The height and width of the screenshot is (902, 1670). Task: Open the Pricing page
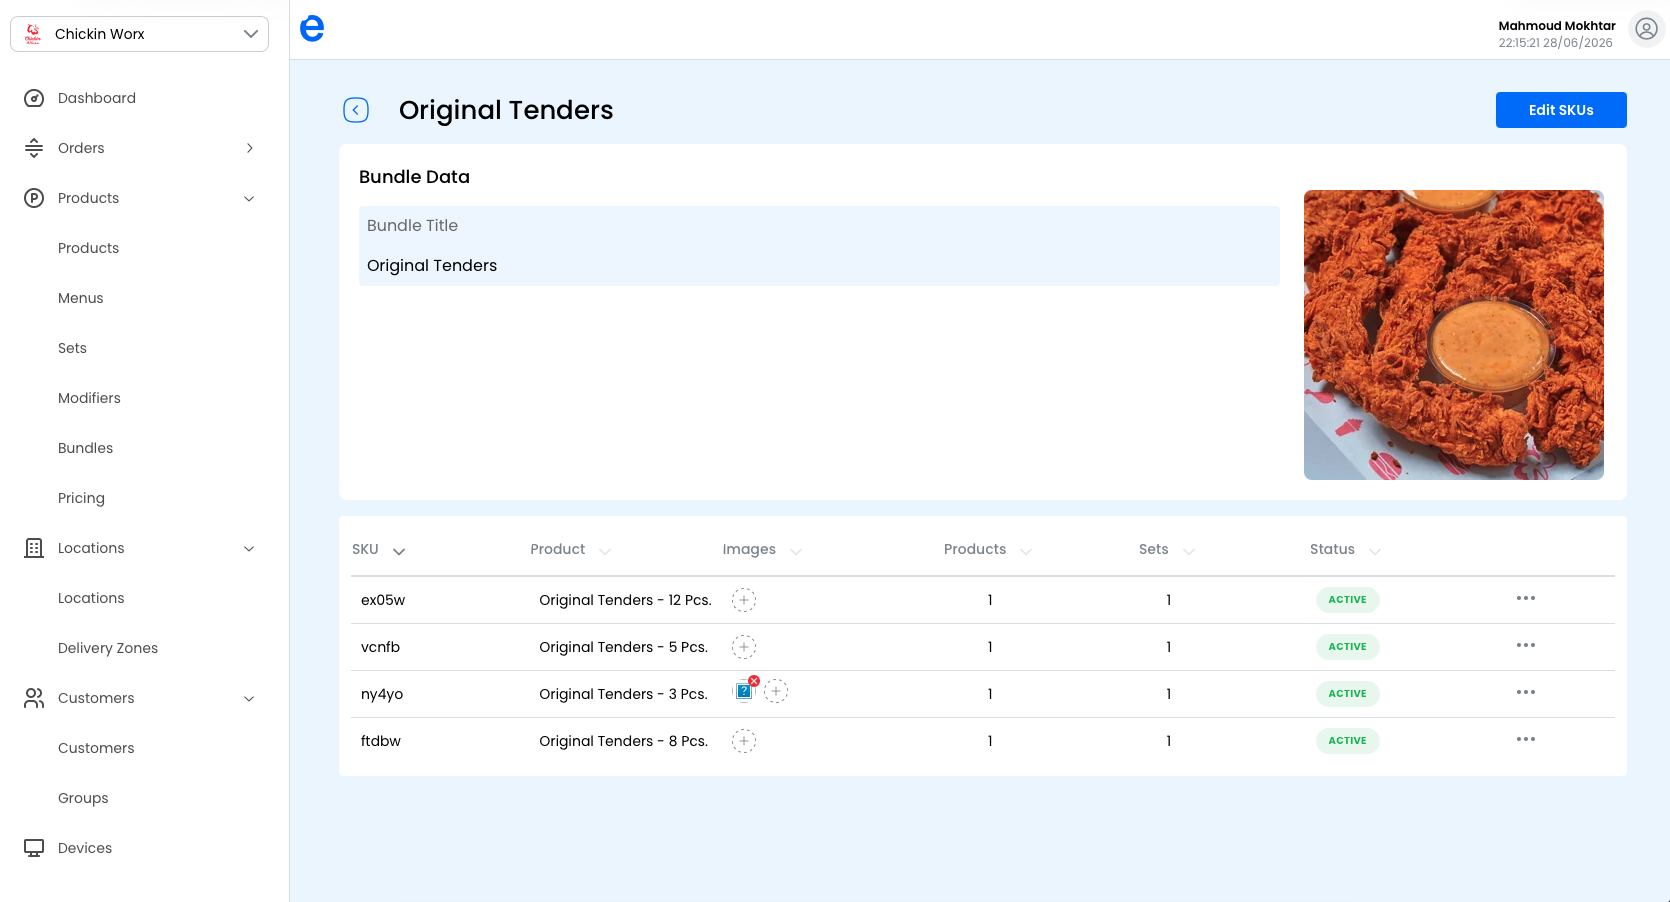pyautogui.click(x=81, y=498)
